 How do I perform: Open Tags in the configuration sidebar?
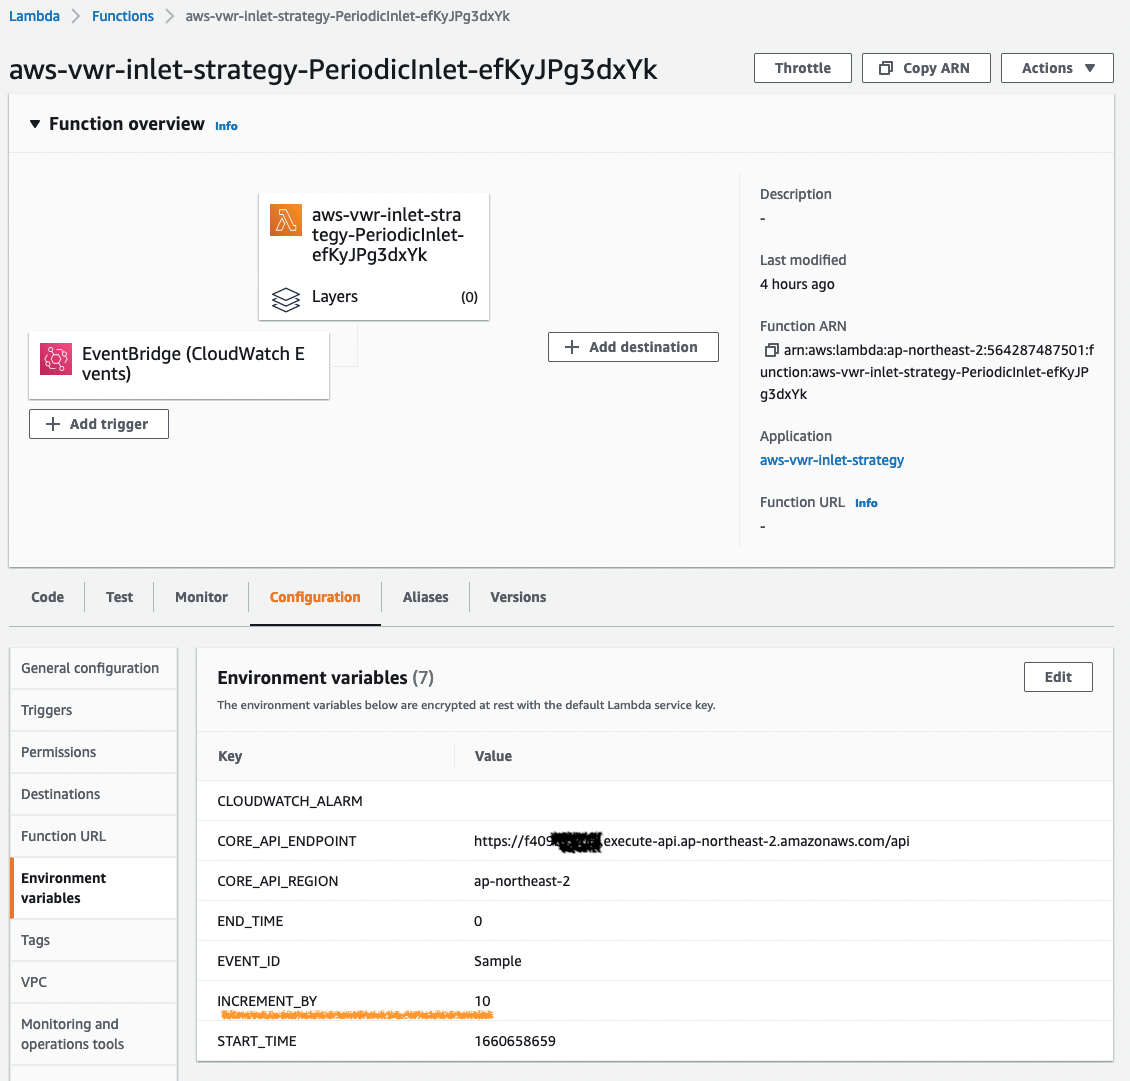(94, 940)
